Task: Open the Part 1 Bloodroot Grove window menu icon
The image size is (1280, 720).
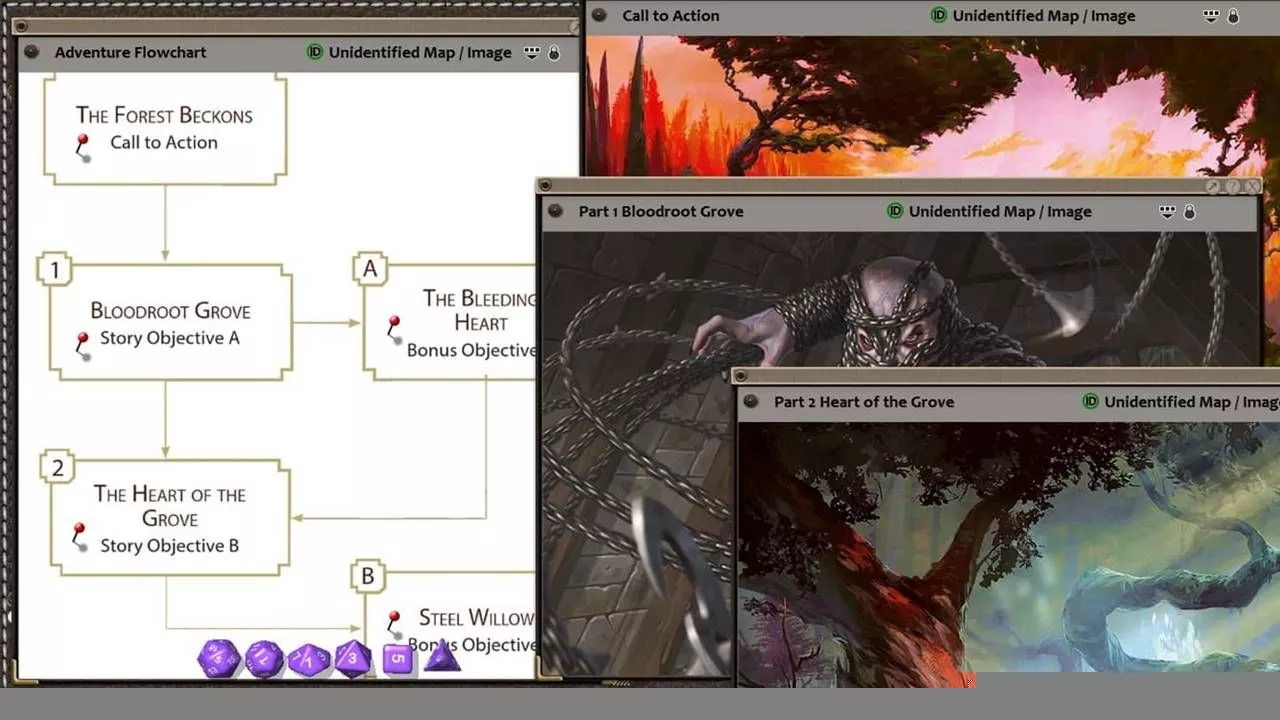Action: coord(555,211)
